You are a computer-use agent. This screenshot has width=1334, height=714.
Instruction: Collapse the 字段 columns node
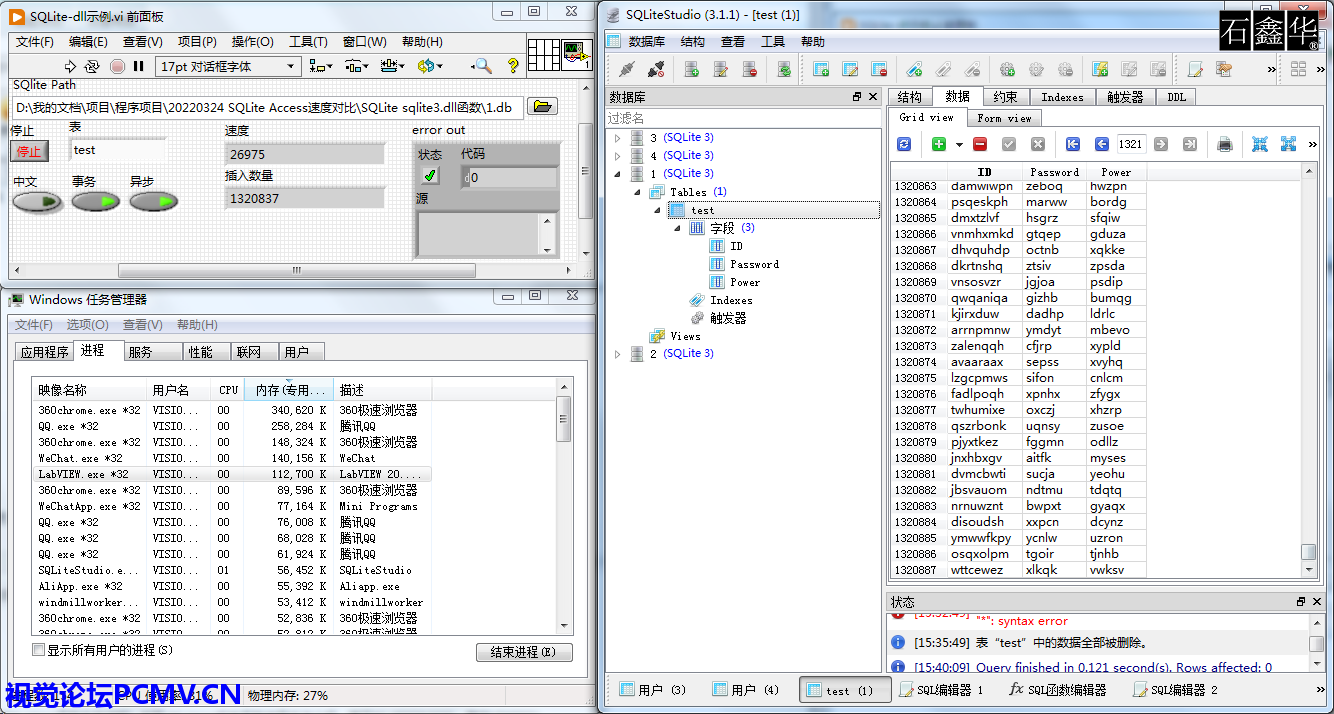[x=678, y=228]
